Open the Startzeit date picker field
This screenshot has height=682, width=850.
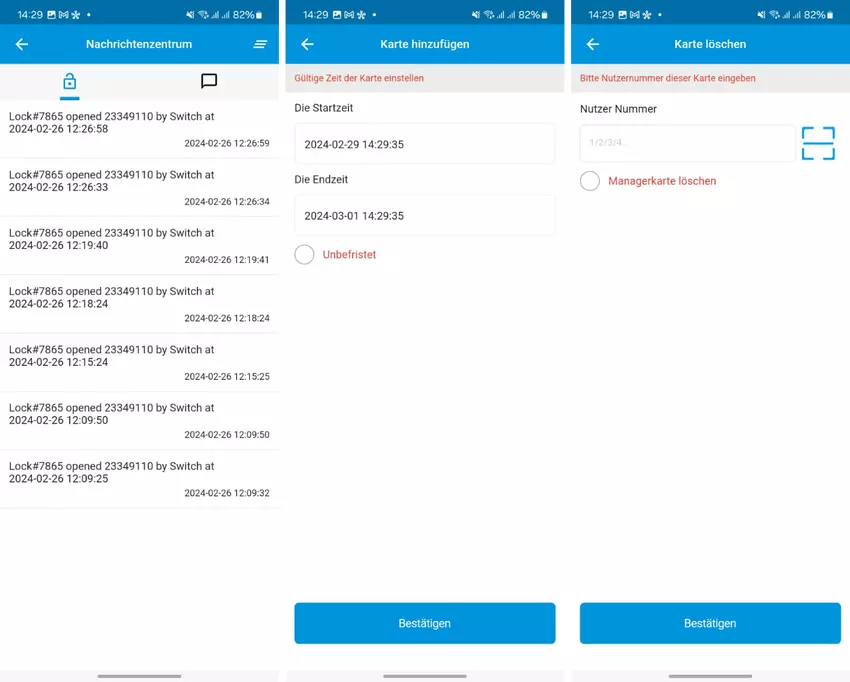pos(424,144)
